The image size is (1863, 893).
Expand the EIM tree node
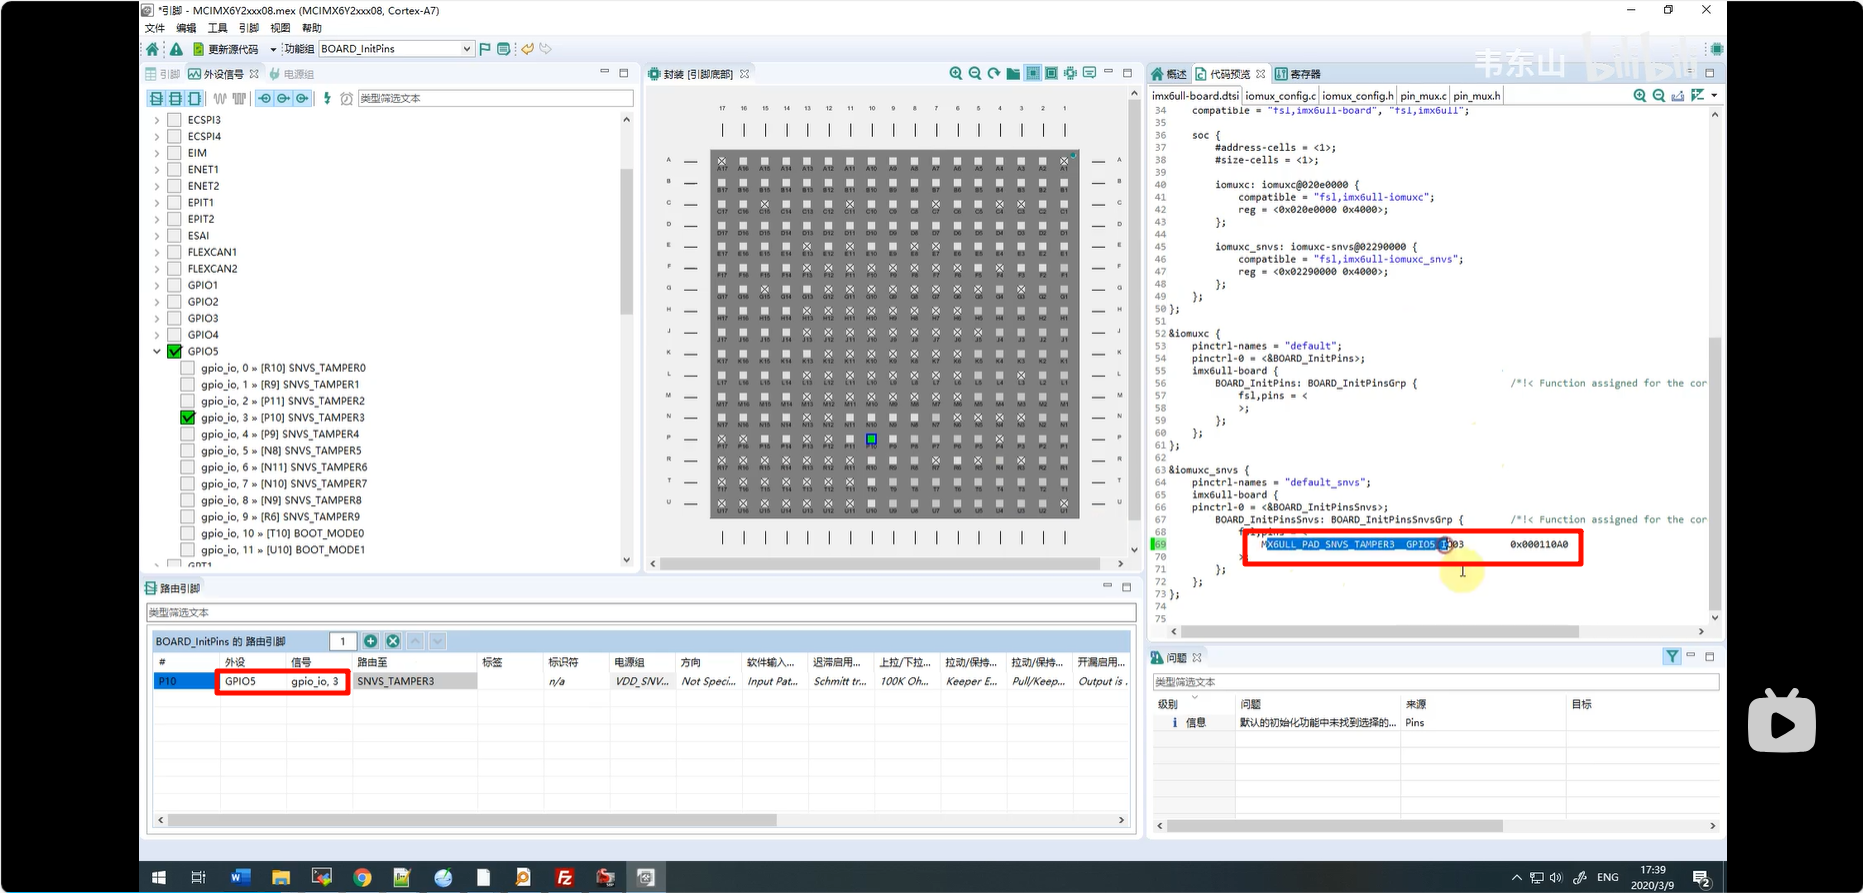[157, 153]
